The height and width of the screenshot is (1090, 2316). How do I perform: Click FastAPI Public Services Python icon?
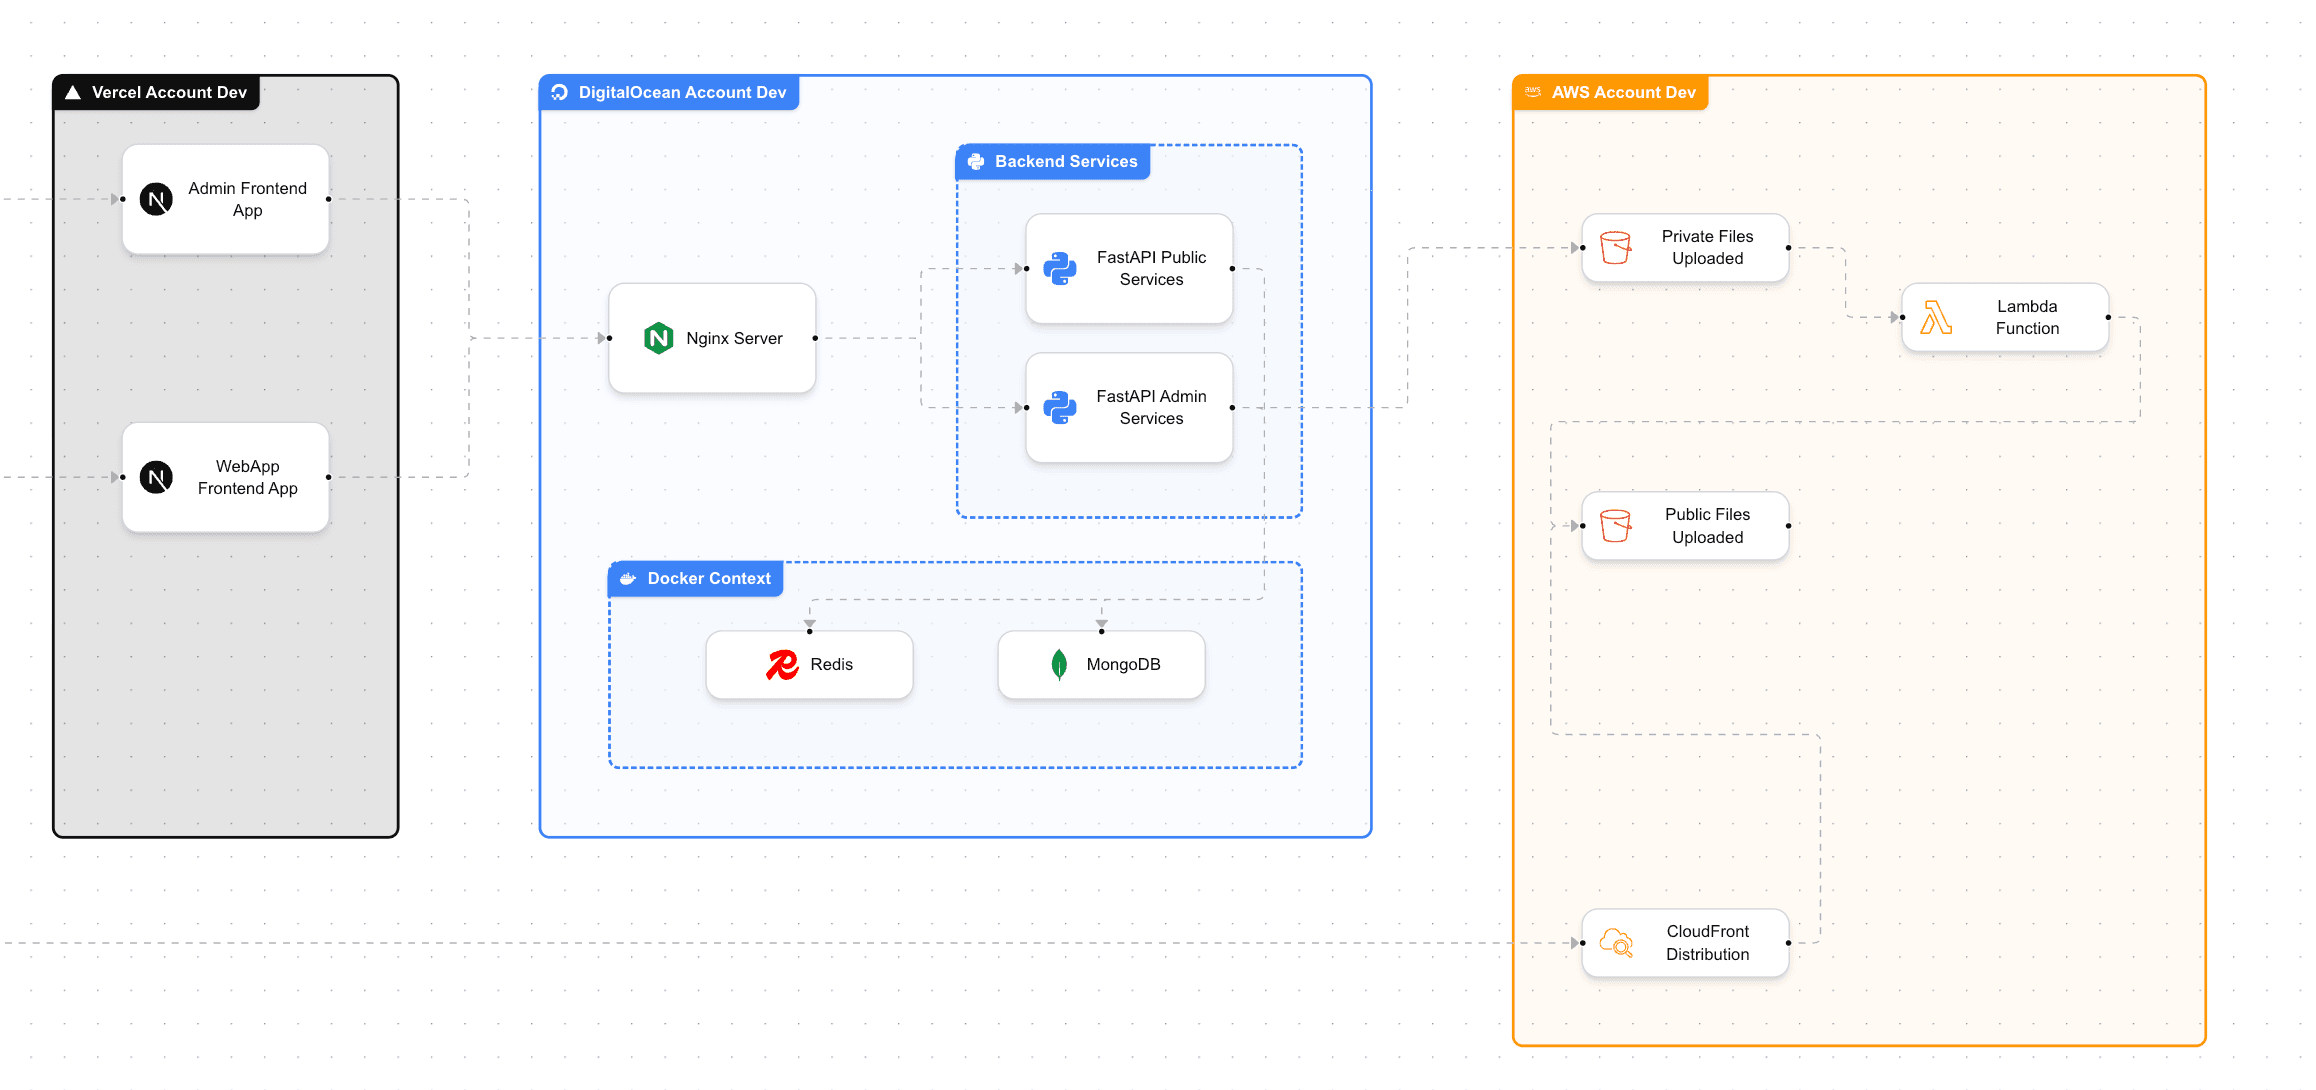(1060, 269)
